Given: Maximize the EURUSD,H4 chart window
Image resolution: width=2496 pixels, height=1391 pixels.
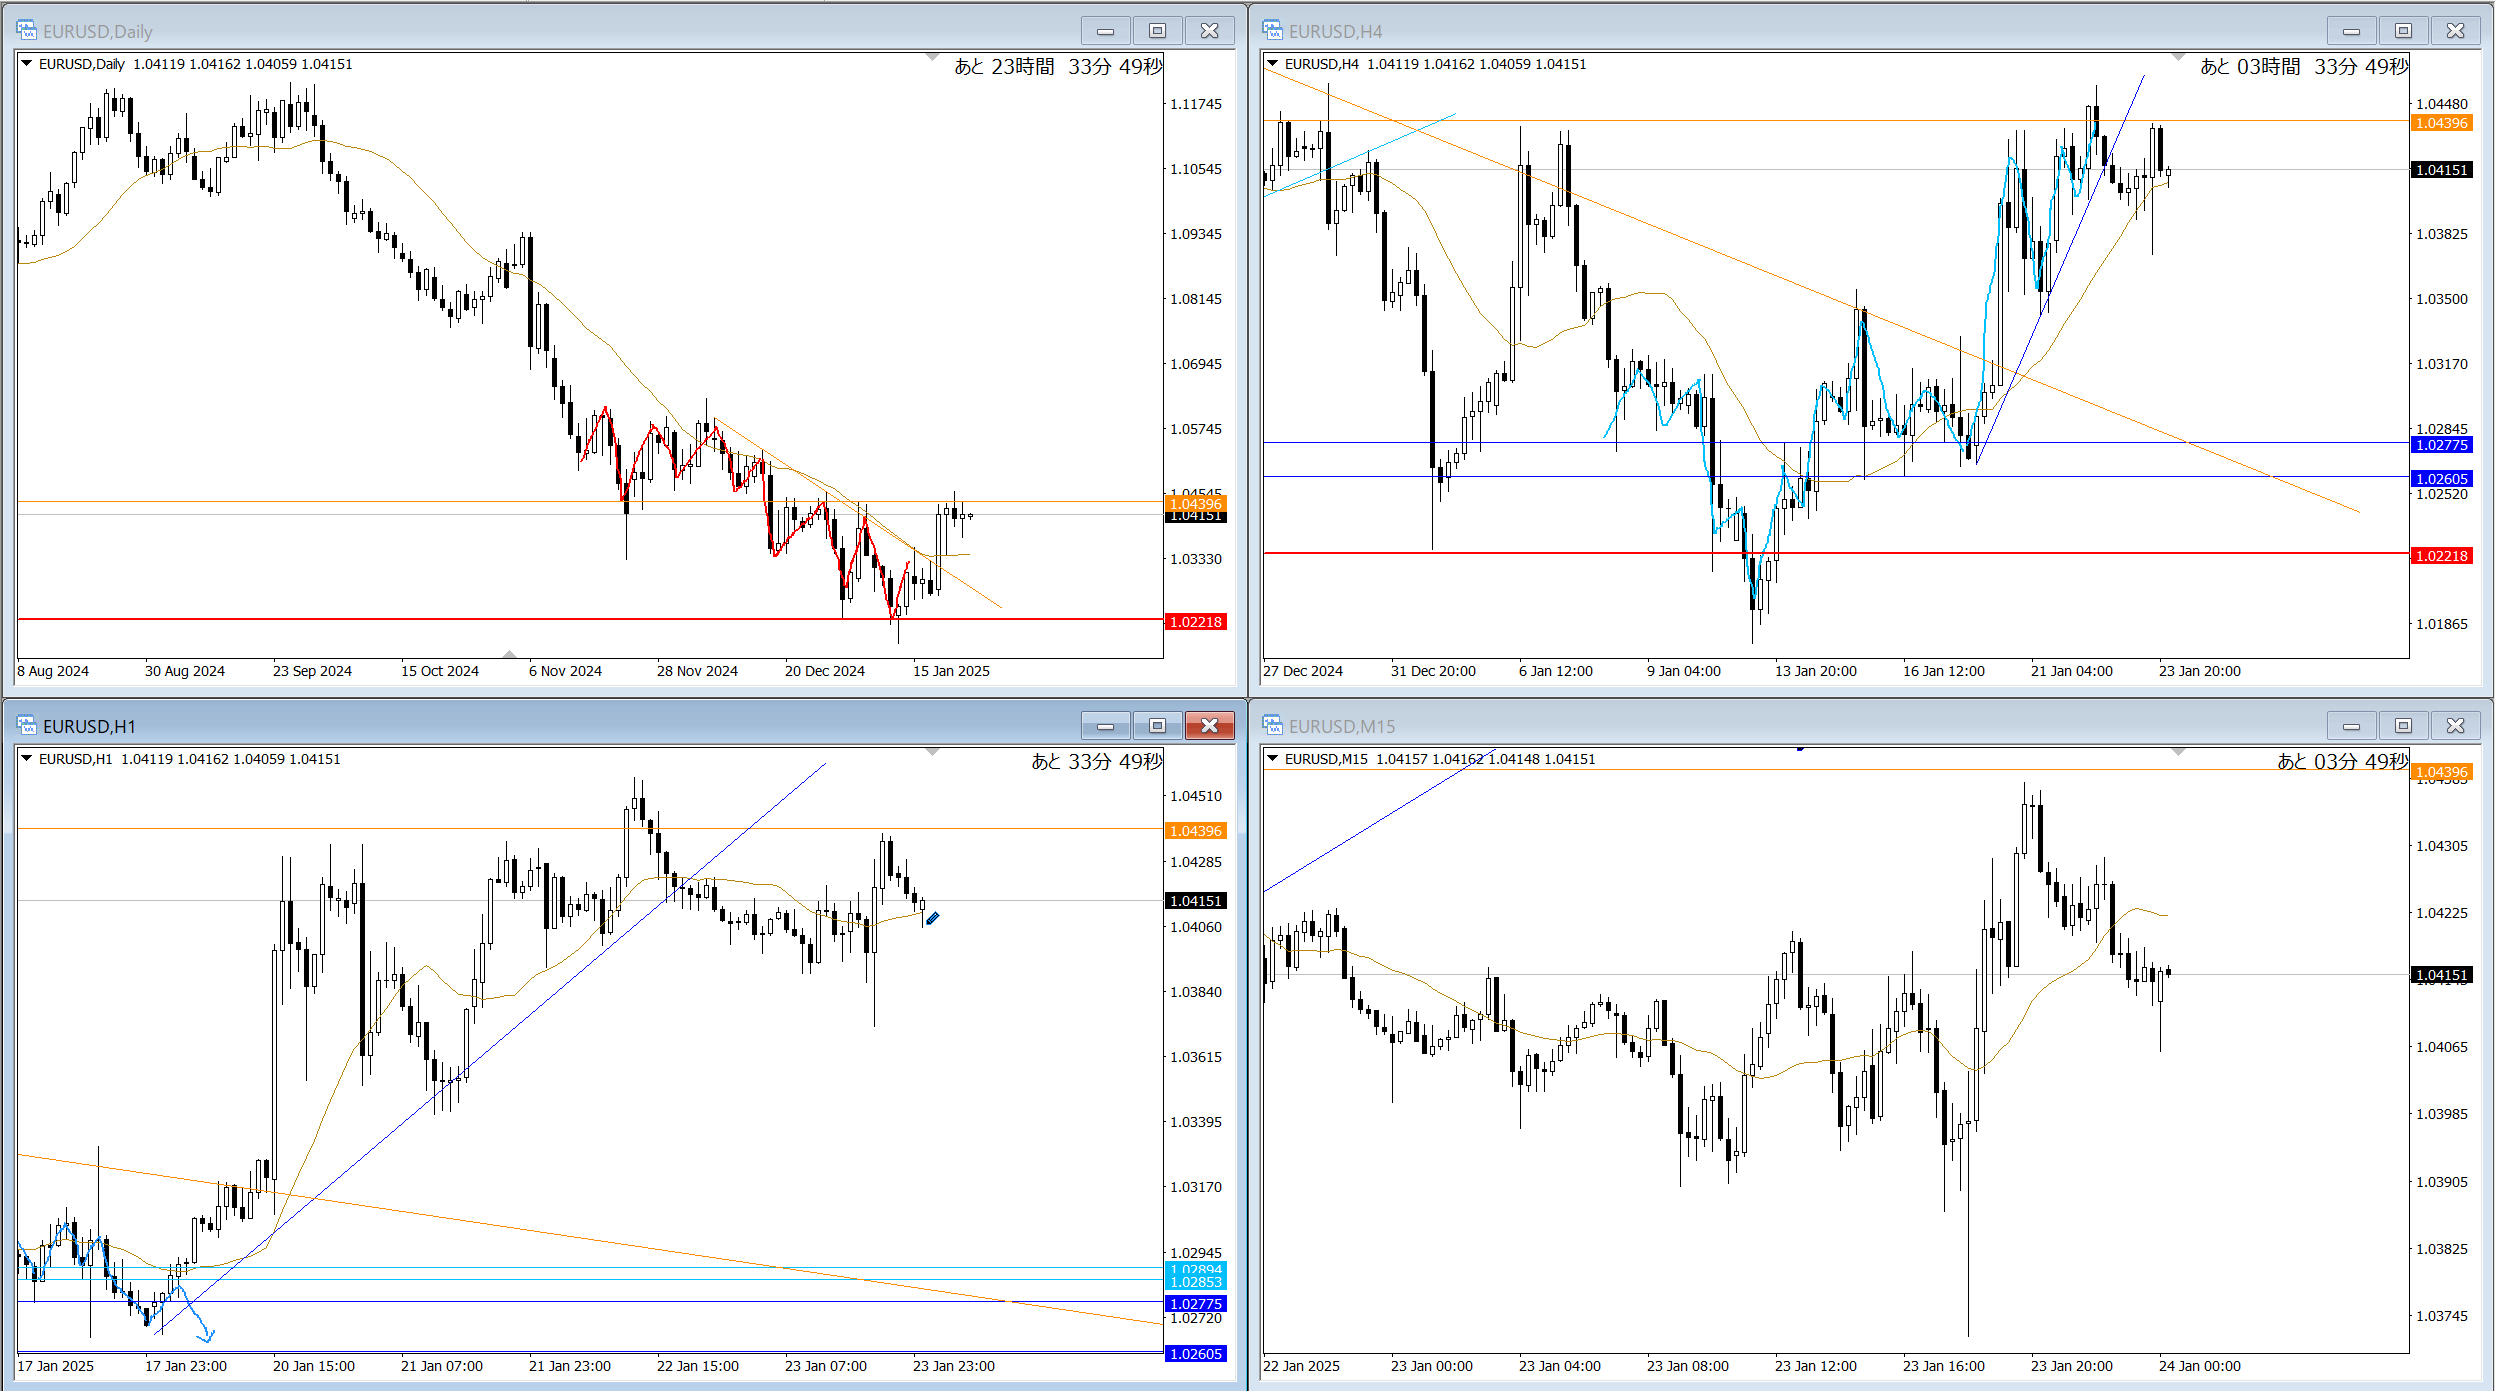Looking at the screenshot, I should tap(2403, 31).
